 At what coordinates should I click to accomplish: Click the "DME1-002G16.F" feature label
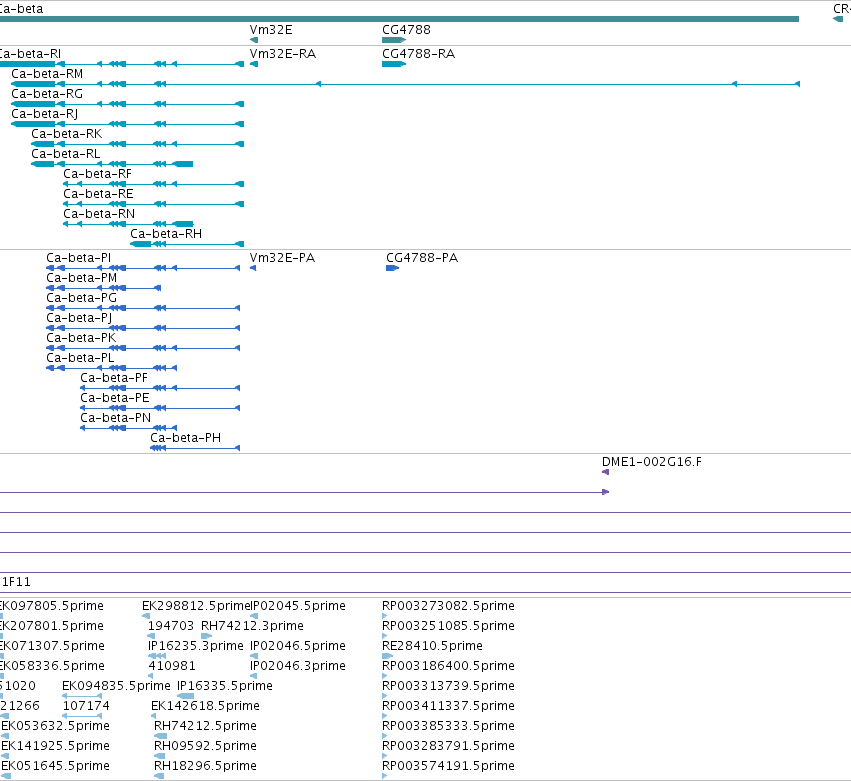pos(652,462)
